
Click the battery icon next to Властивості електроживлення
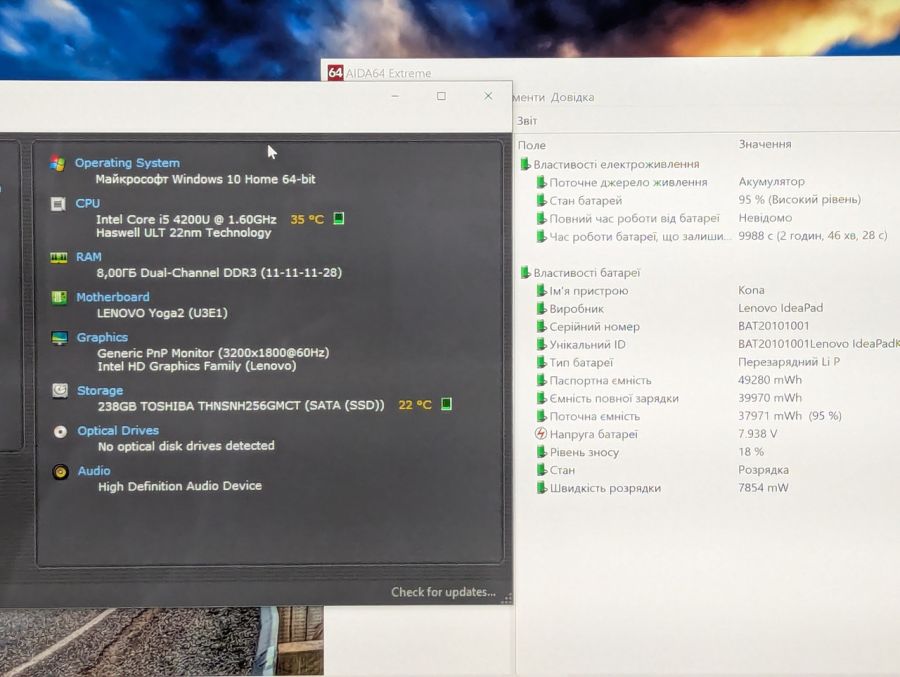525,164
